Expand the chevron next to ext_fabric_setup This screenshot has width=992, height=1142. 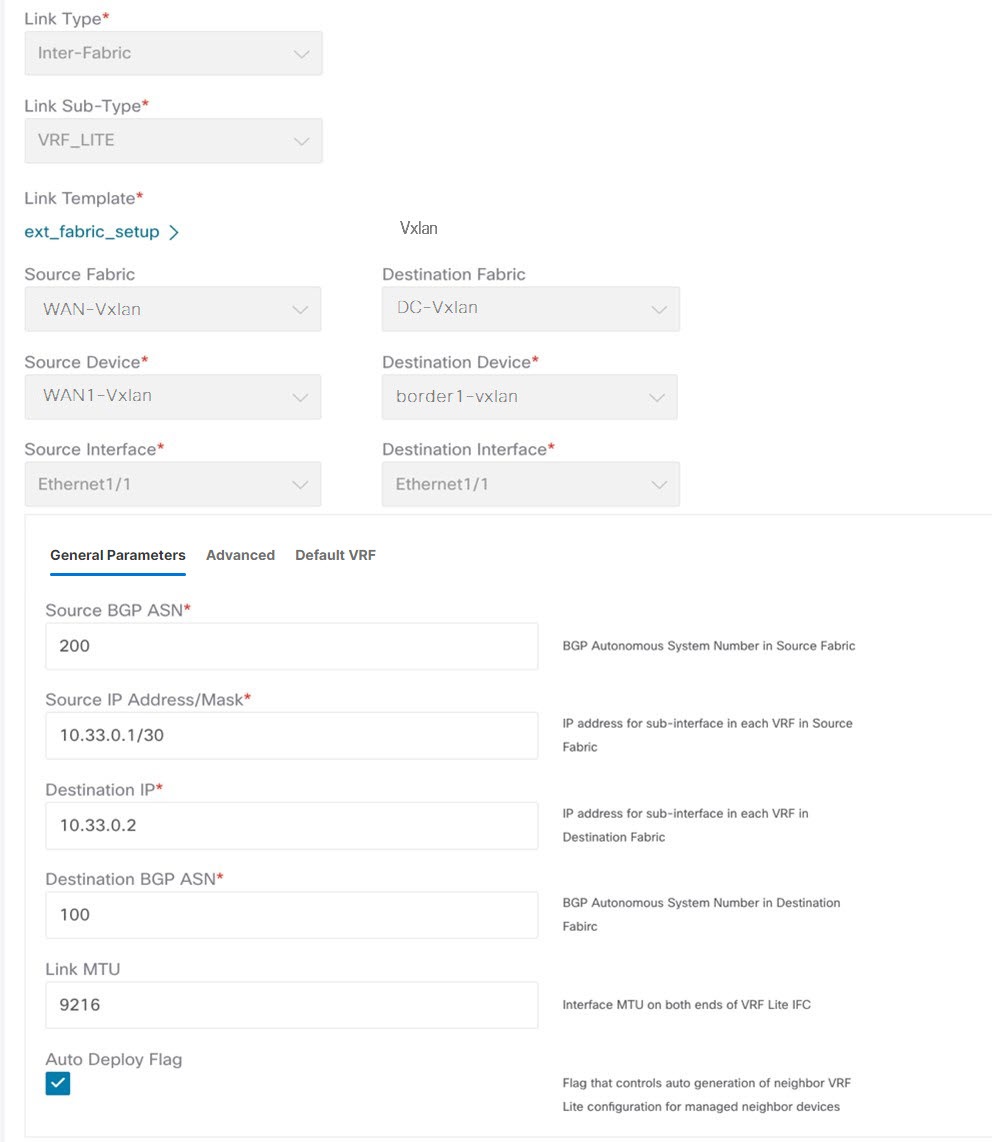coord(176,231)
